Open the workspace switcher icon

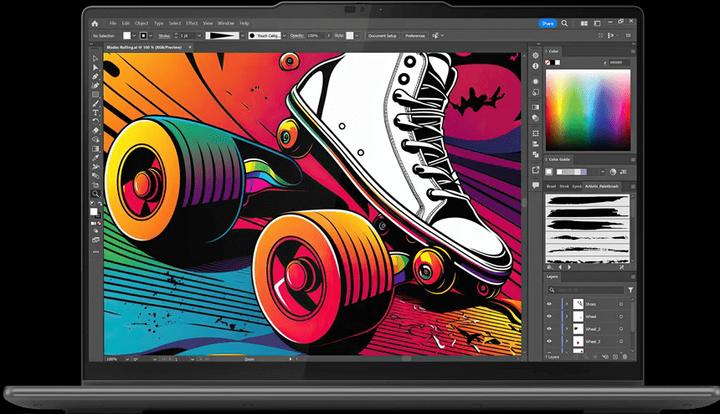coord(597,23)
